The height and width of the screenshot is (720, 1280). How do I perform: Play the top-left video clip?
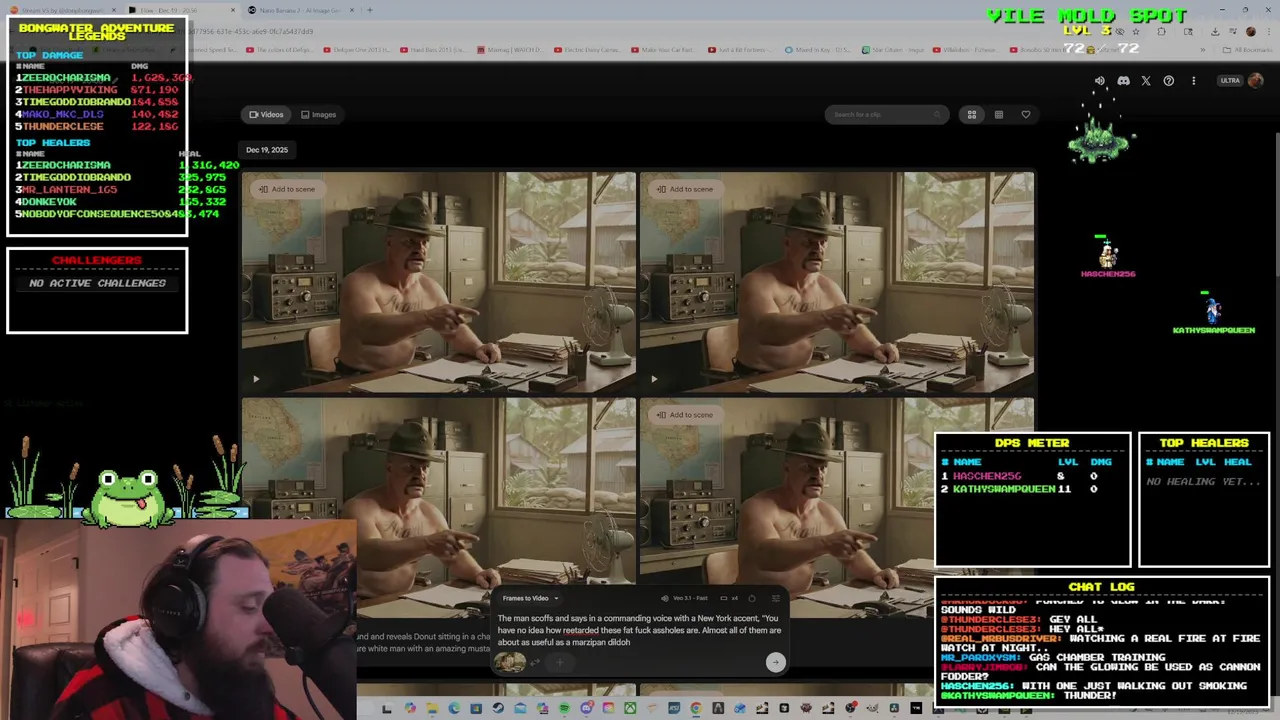(x=256, y=379)
